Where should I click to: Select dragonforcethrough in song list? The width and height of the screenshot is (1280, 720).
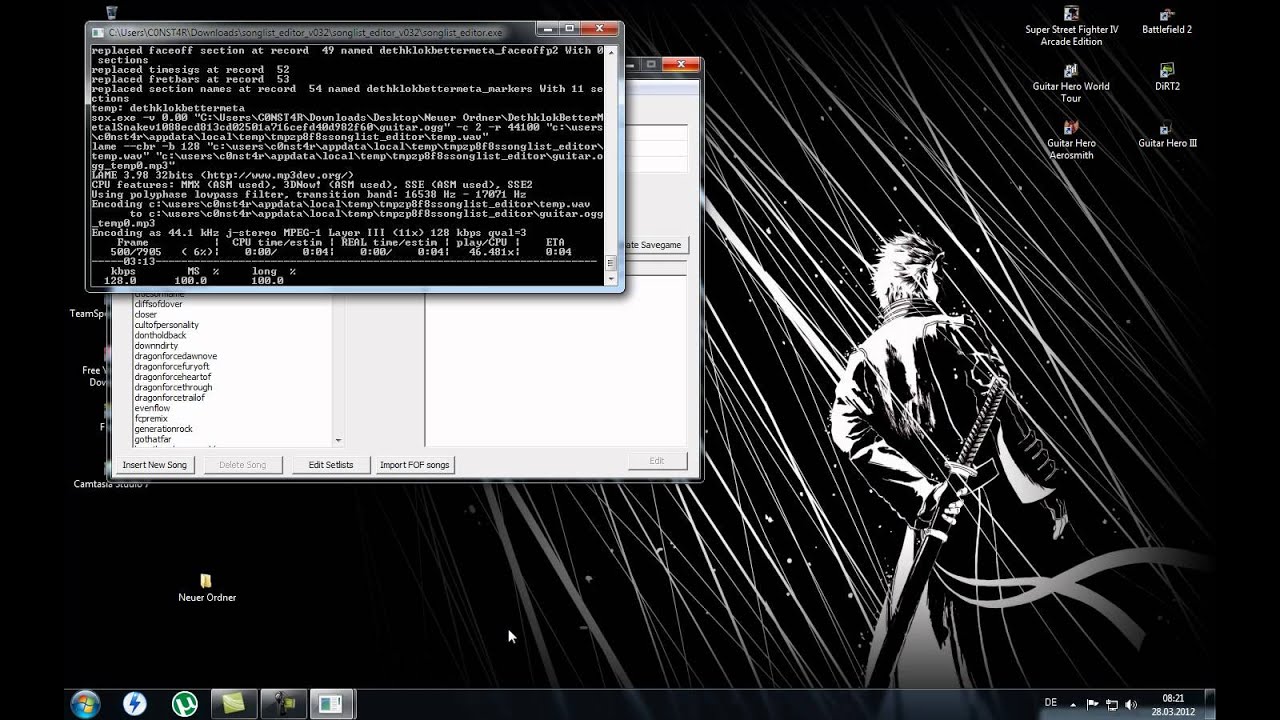point(174,387)
